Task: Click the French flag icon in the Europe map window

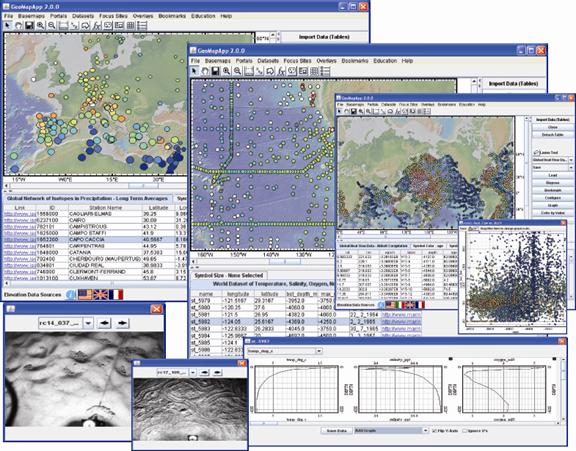Action: tap(116, 295)
